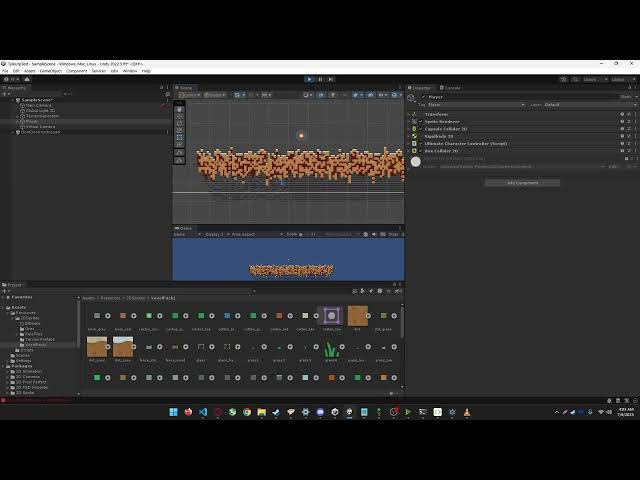Toggle the Box Collider 2D enabled checkbox
640x480 pixels.
(x=421, y=151)
